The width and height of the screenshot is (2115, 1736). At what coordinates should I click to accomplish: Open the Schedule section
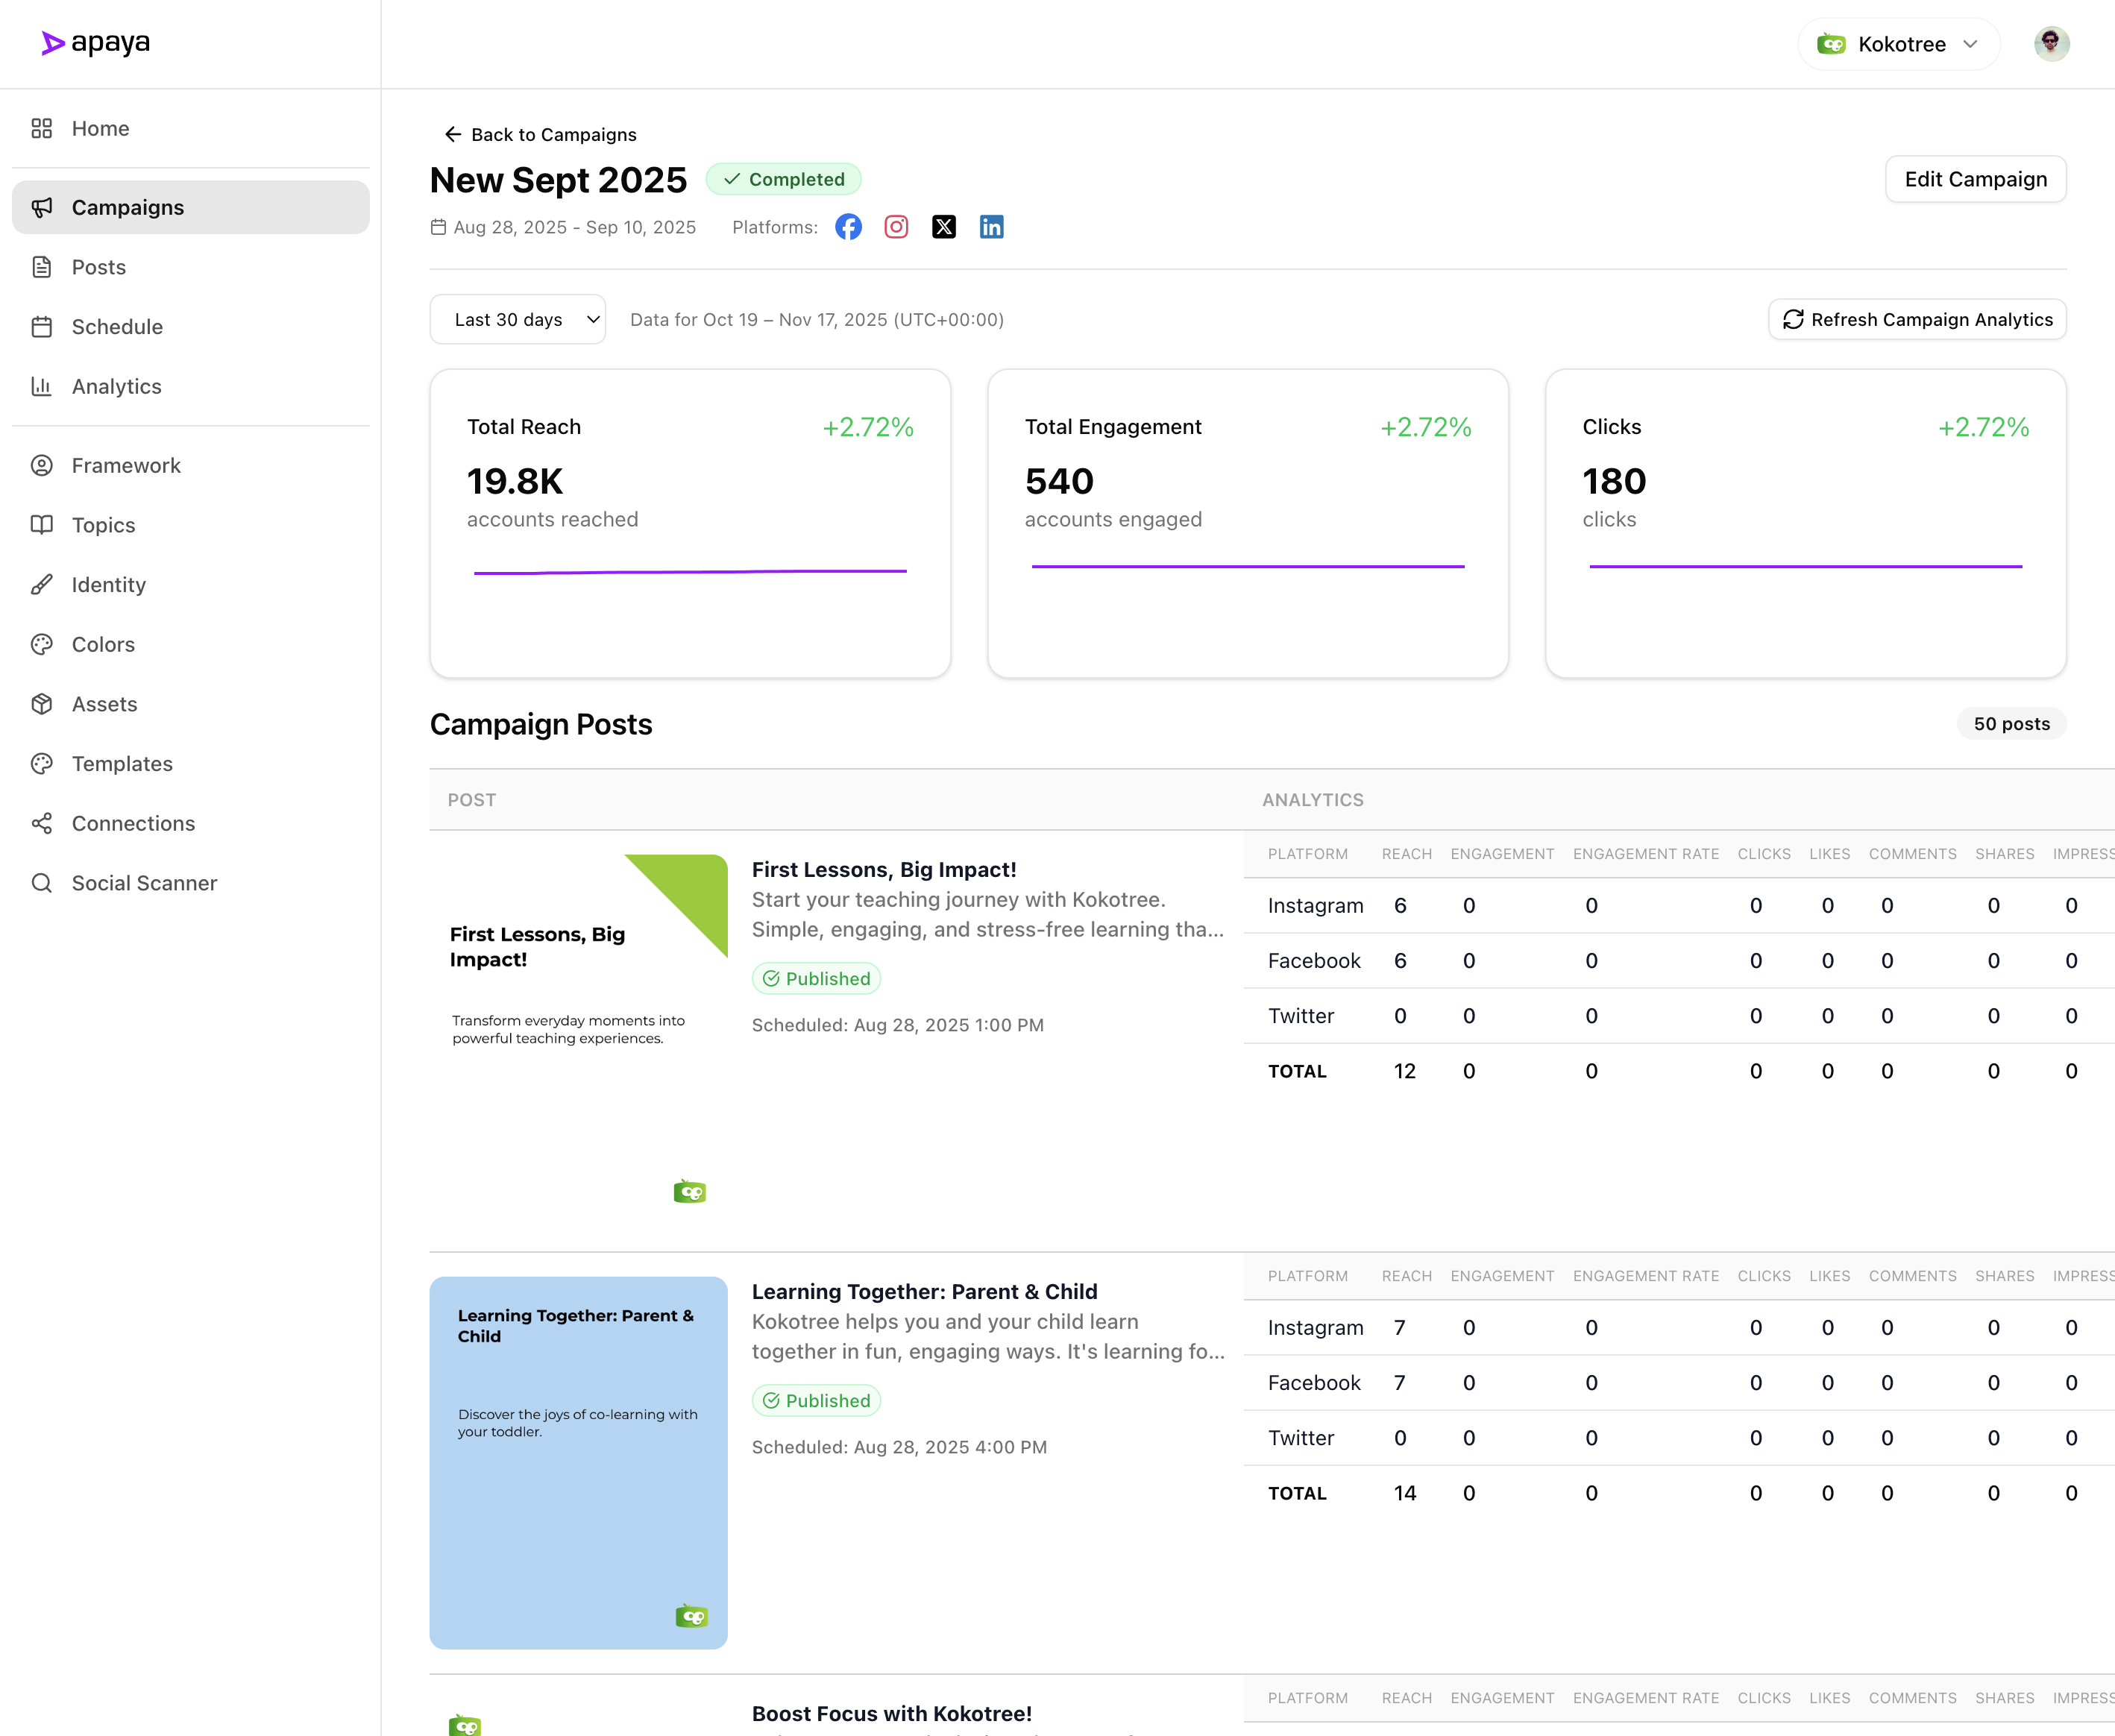(117, 326)
